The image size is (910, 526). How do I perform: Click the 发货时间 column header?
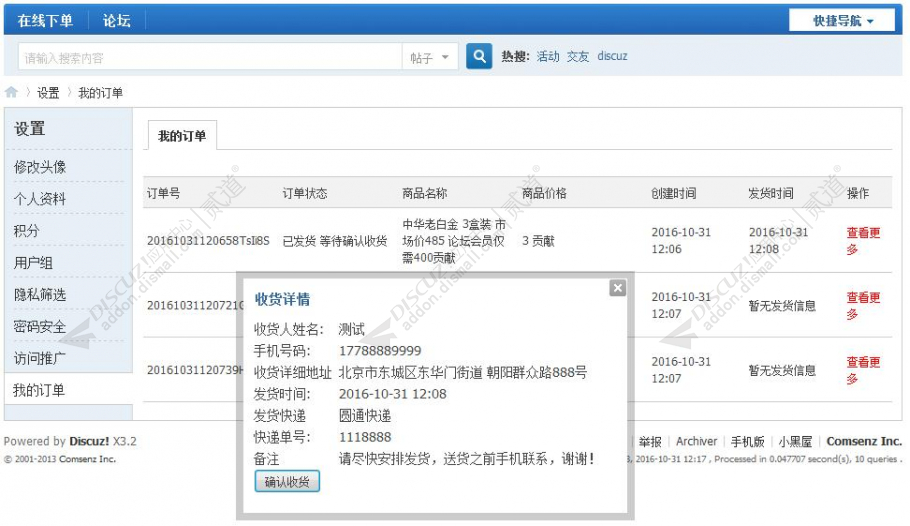771,193
